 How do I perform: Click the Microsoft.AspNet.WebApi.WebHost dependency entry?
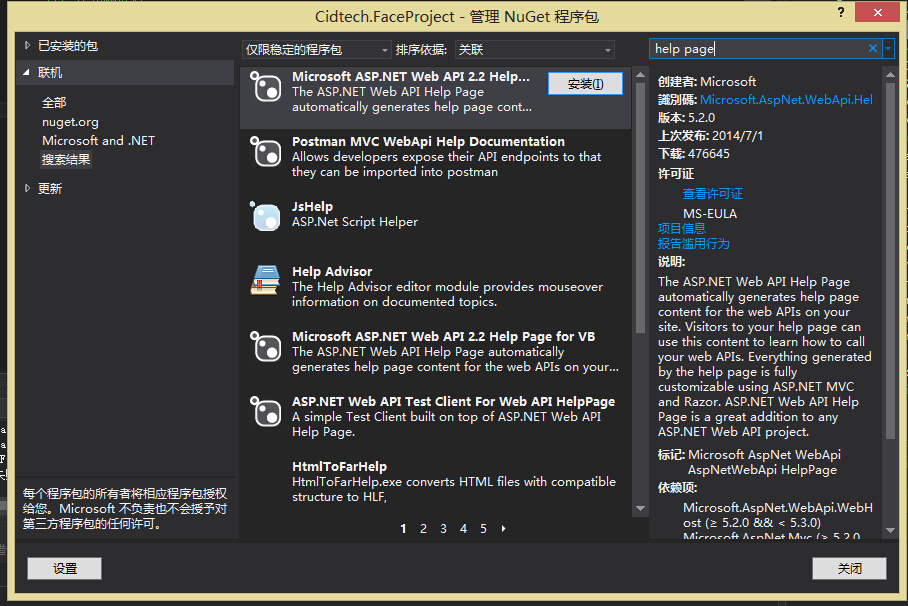tap(778, 515)
